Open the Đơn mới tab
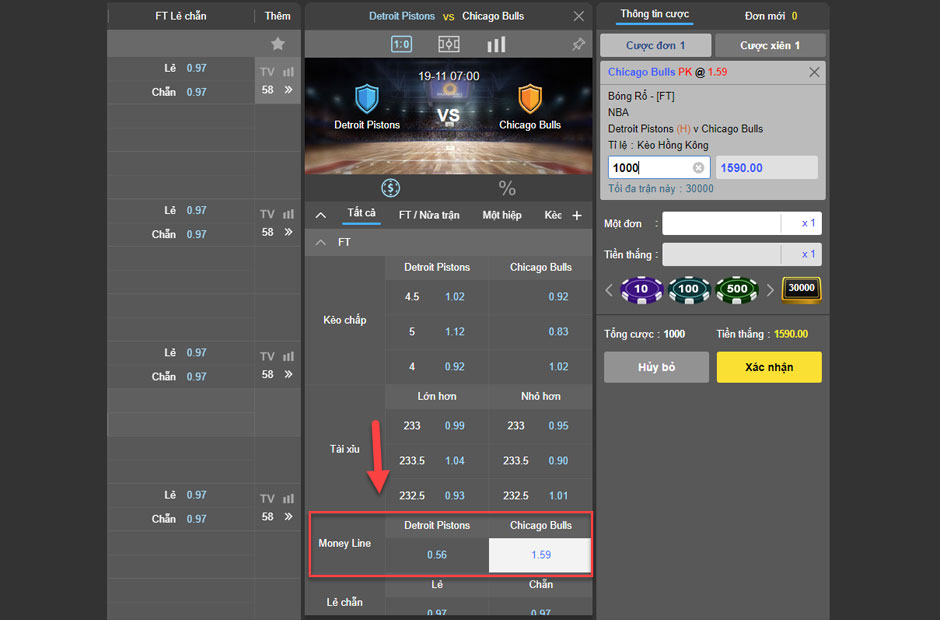This screenshot has width=940, height=620. [x=771, y=16]
